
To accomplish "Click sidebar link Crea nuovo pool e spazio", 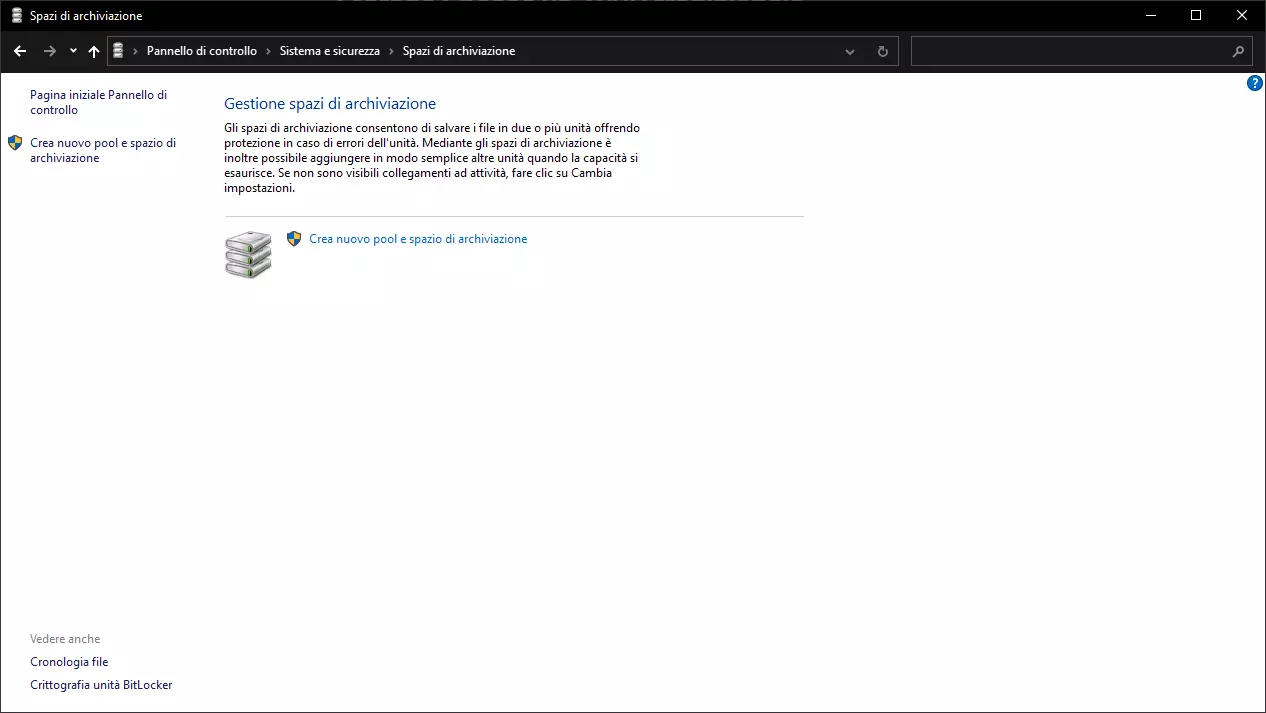I will coord(102,150).
